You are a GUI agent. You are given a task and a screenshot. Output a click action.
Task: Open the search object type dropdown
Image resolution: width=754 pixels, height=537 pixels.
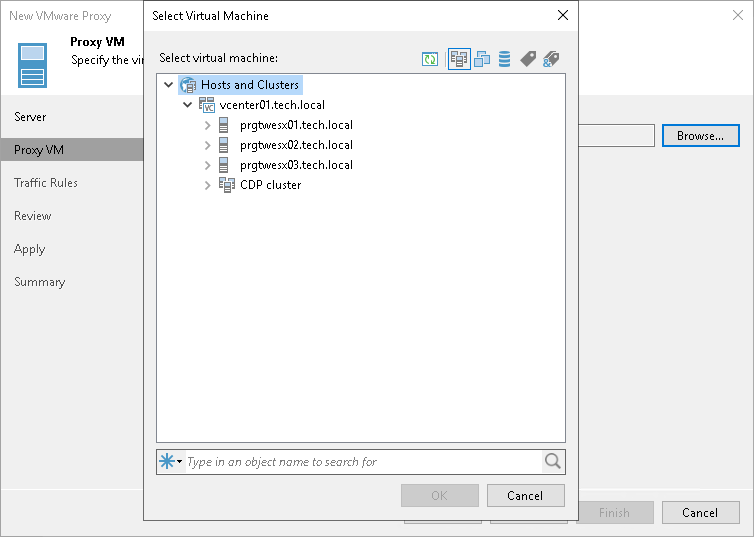[x=171, y=462]
